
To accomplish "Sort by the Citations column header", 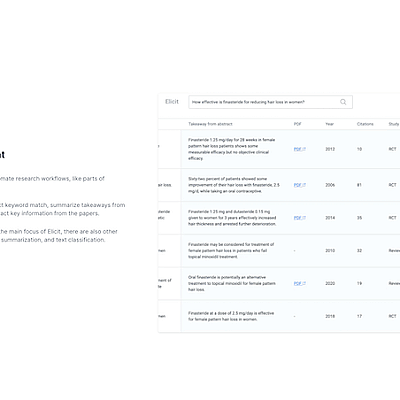I will (x=365, y=124).
